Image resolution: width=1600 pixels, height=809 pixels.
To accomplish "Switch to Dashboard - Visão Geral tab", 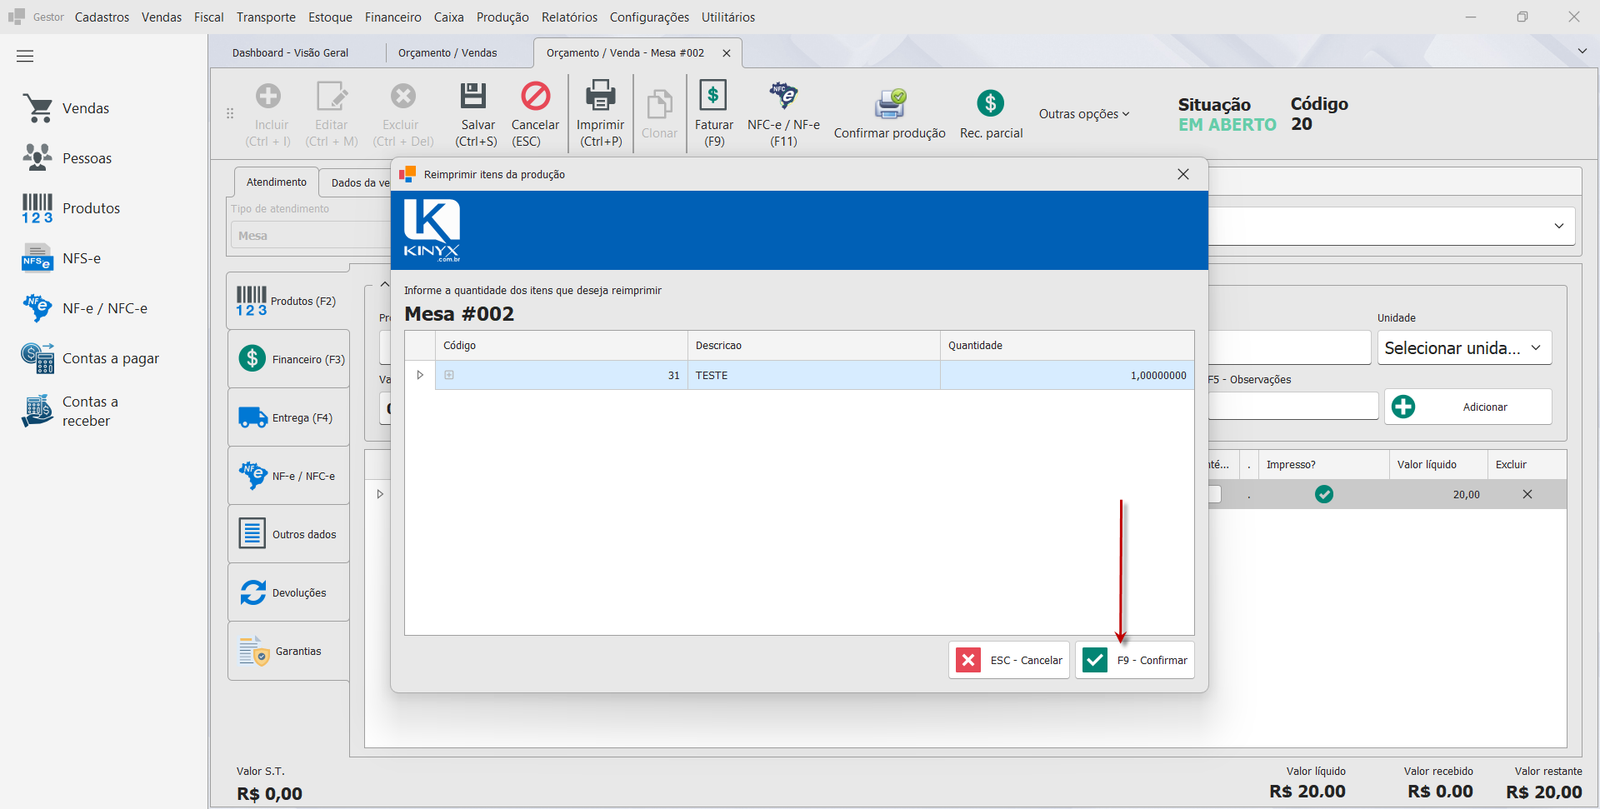I will coord(290,53).
